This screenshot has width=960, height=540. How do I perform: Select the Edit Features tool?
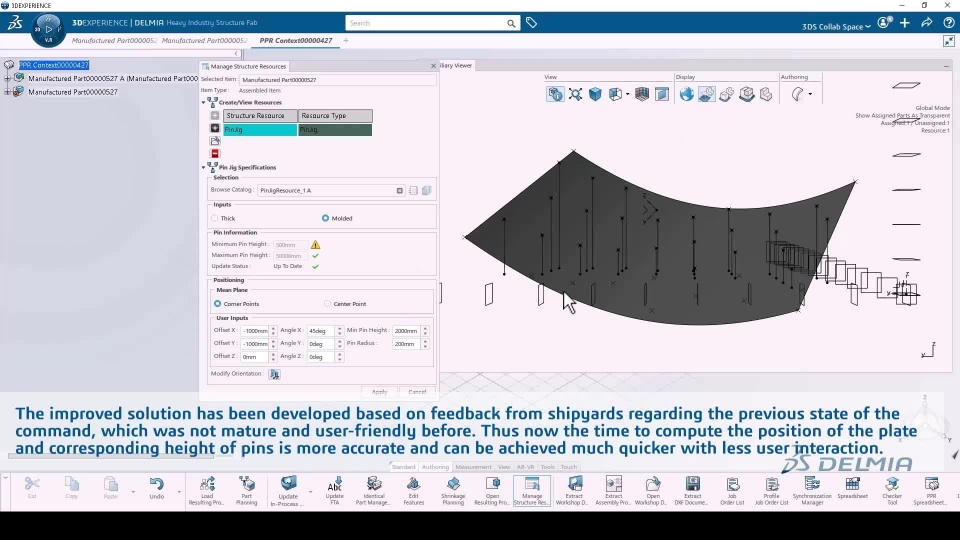click(413, 490)
